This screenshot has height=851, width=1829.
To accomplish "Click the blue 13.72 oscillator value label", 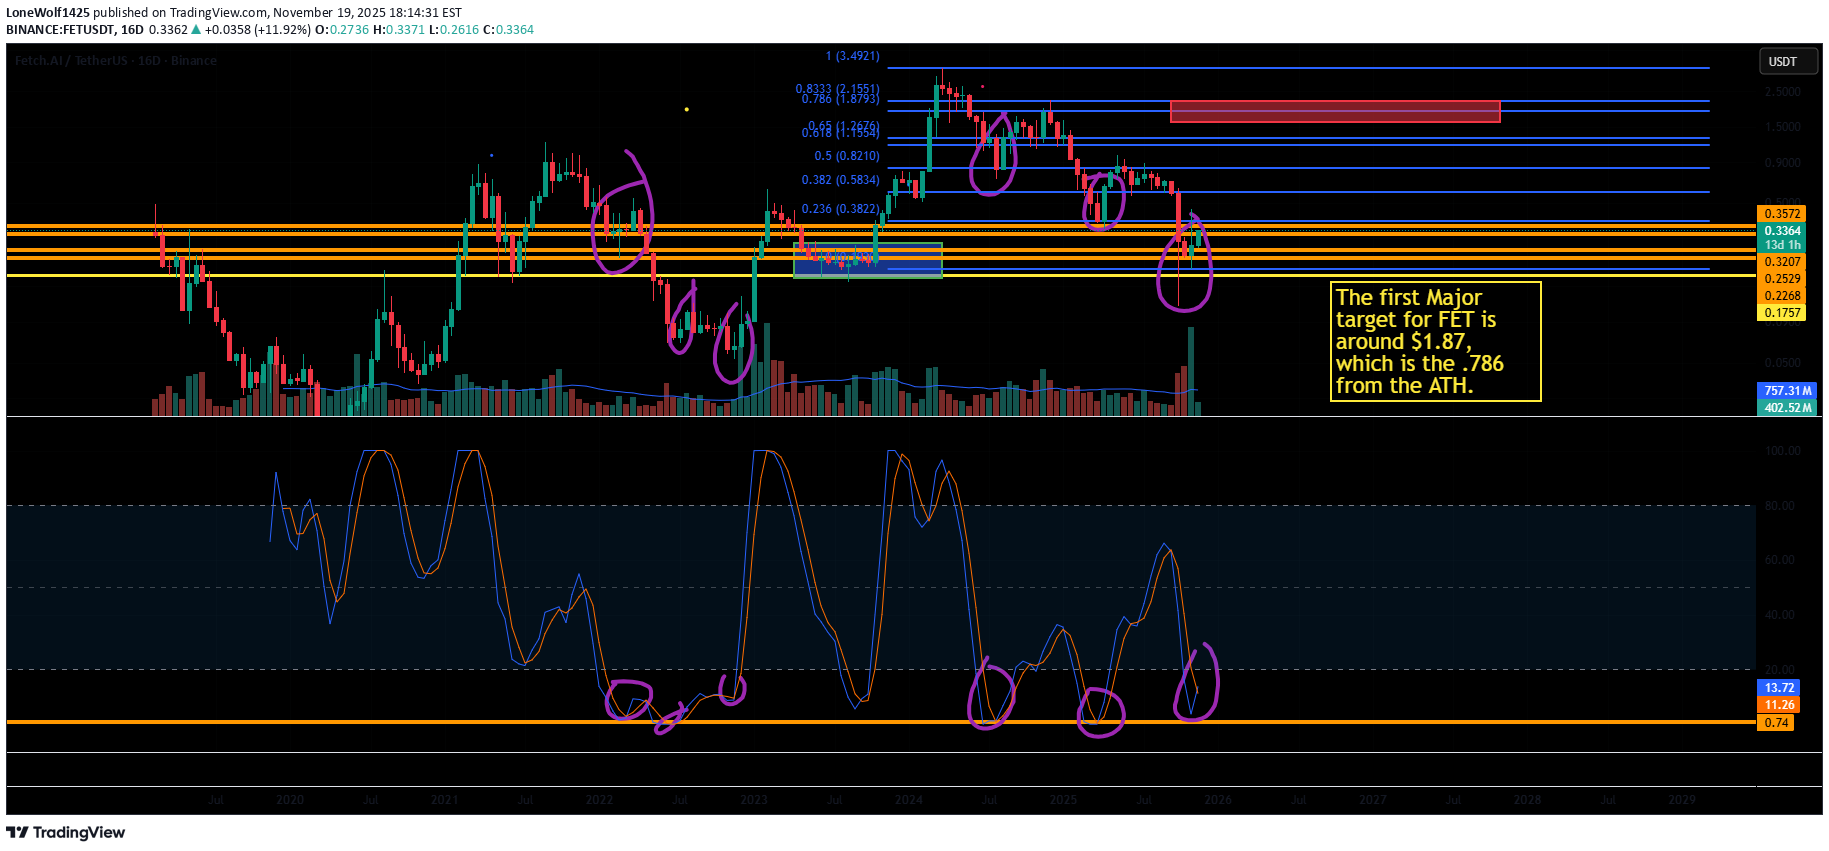I will point(1779,688).
